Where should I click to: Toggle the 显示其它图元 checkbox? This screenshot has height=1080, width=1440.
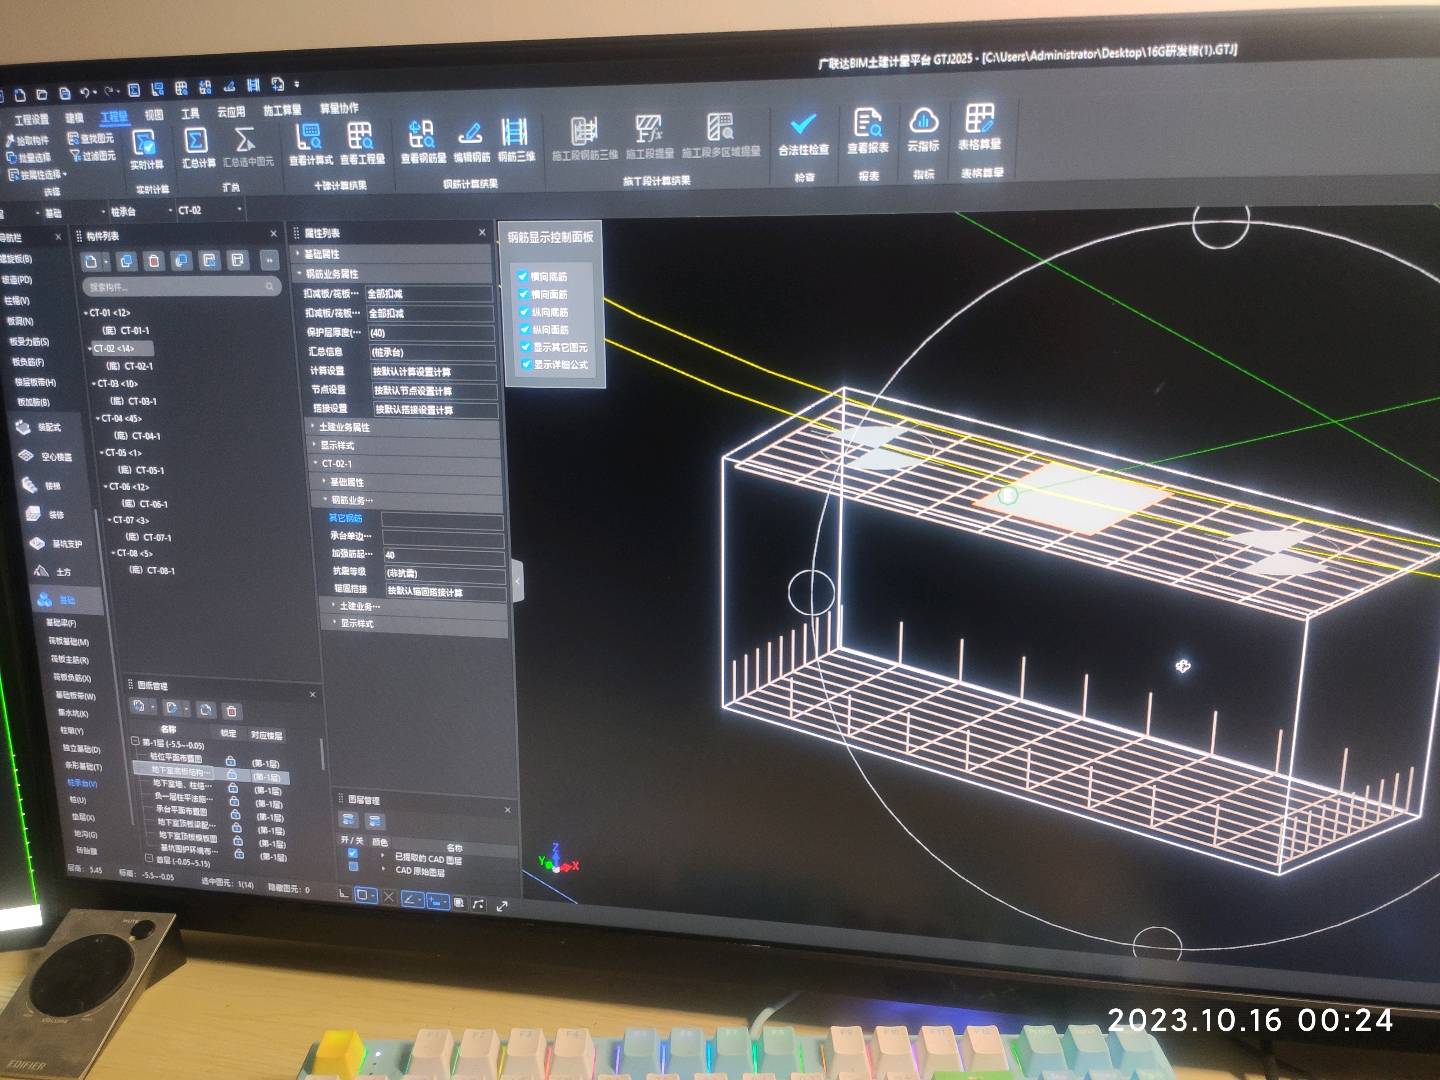[525, 347]
